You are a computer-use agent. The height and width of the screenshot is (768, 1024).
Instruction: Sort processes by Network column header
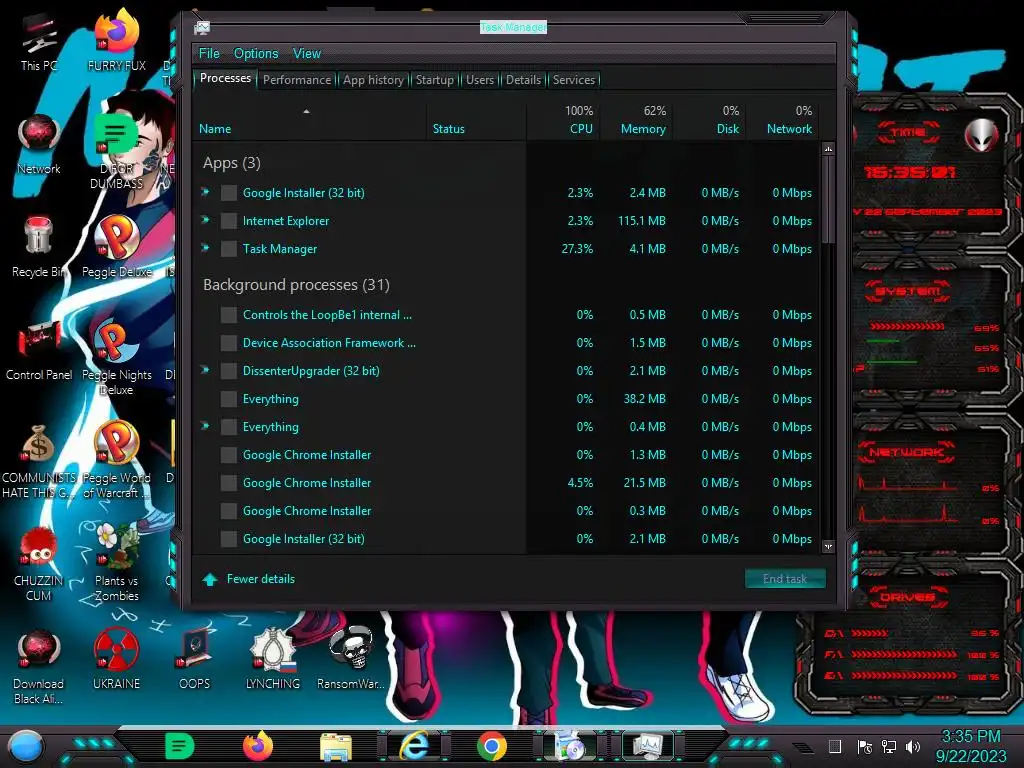click(782, 120)
